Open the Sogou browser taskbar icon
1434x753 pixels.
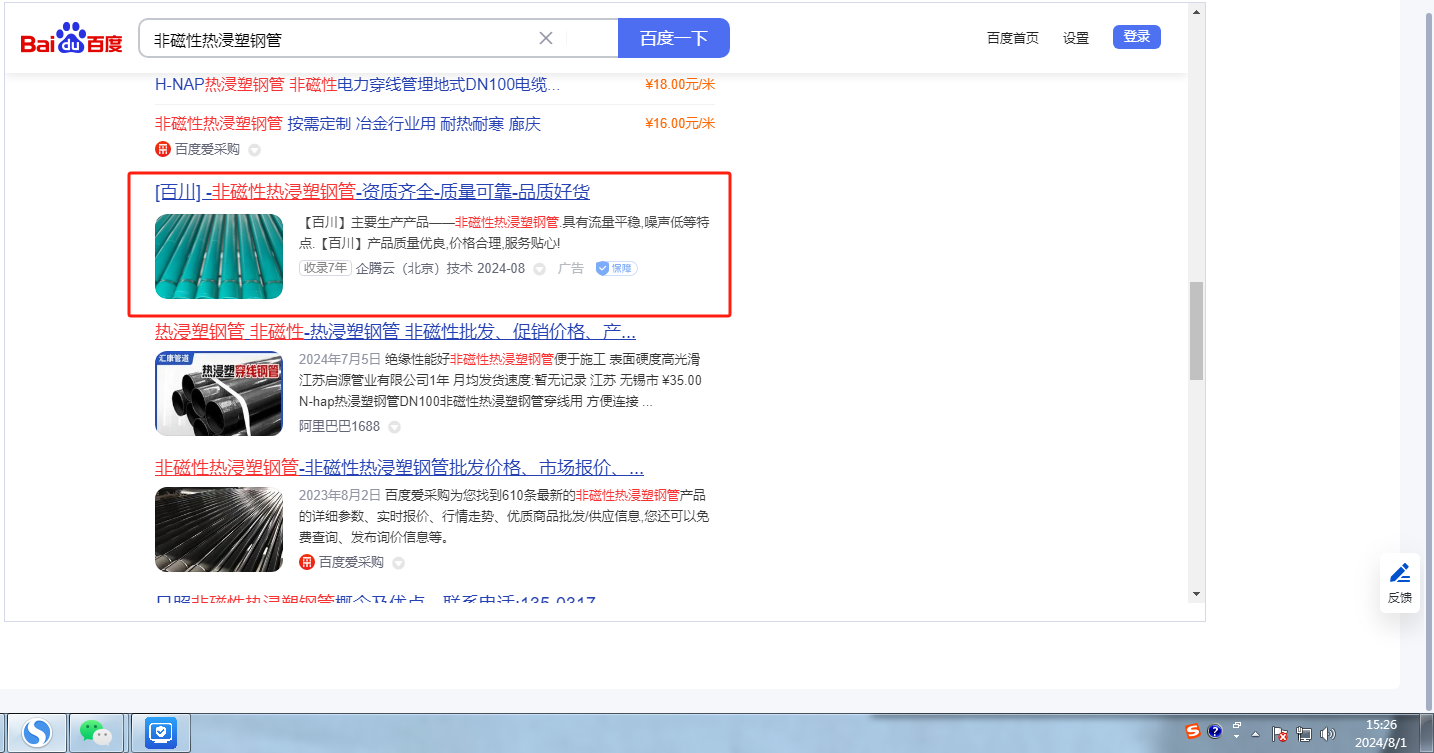[x=38, y=733]
